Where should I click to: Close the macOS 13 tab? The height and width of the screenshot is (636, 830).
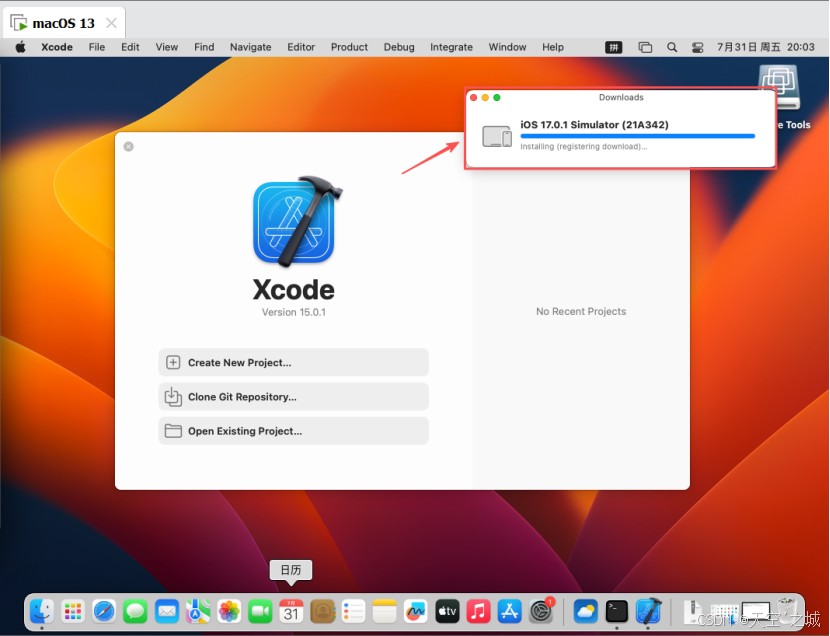point(111,23)
